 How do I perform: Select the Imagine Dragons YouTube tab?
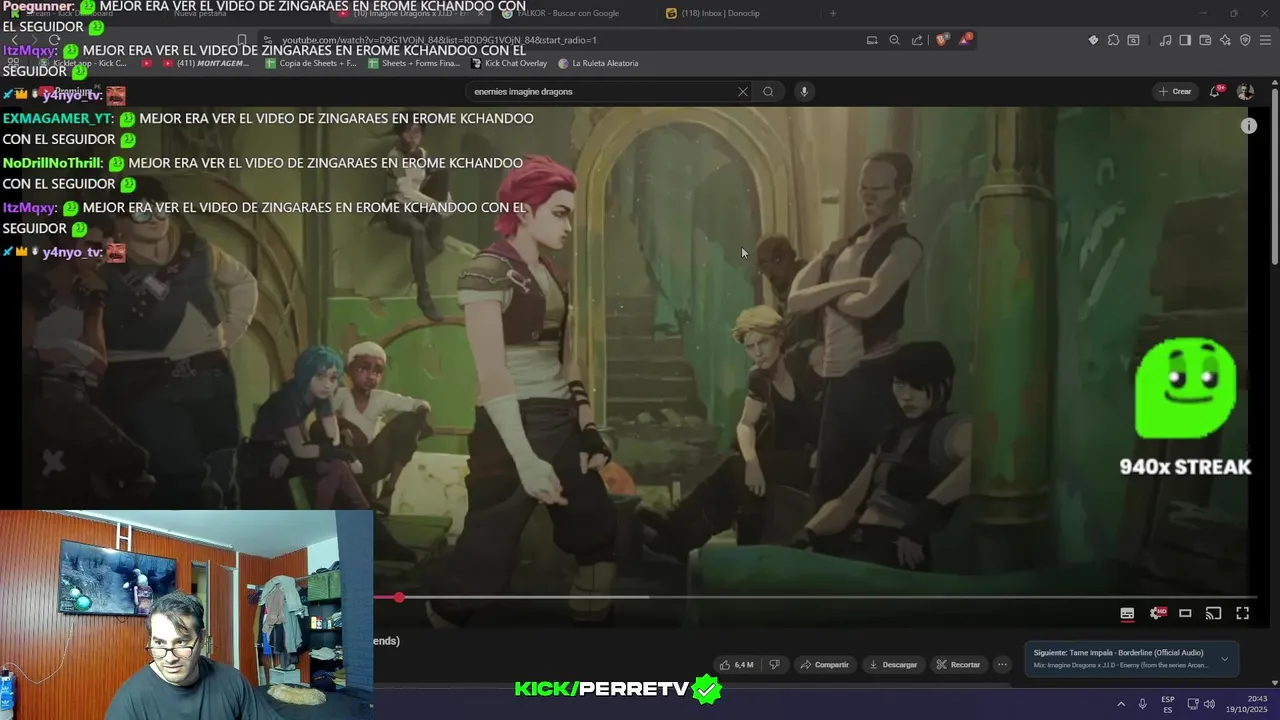coord(410,13)
